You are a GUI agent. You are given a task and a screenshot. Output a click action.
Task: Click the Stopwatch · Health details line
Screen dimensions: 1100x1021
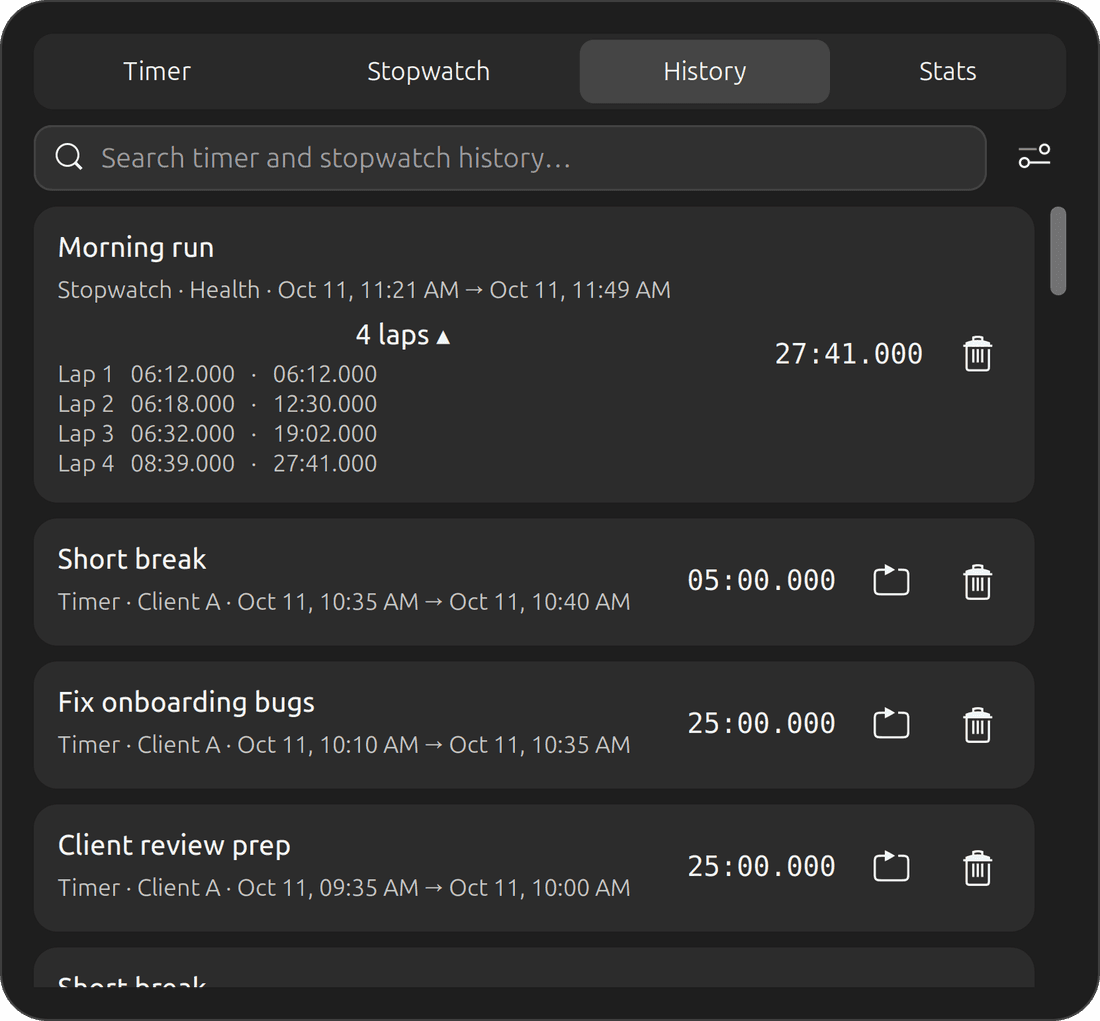pos(364,290)
